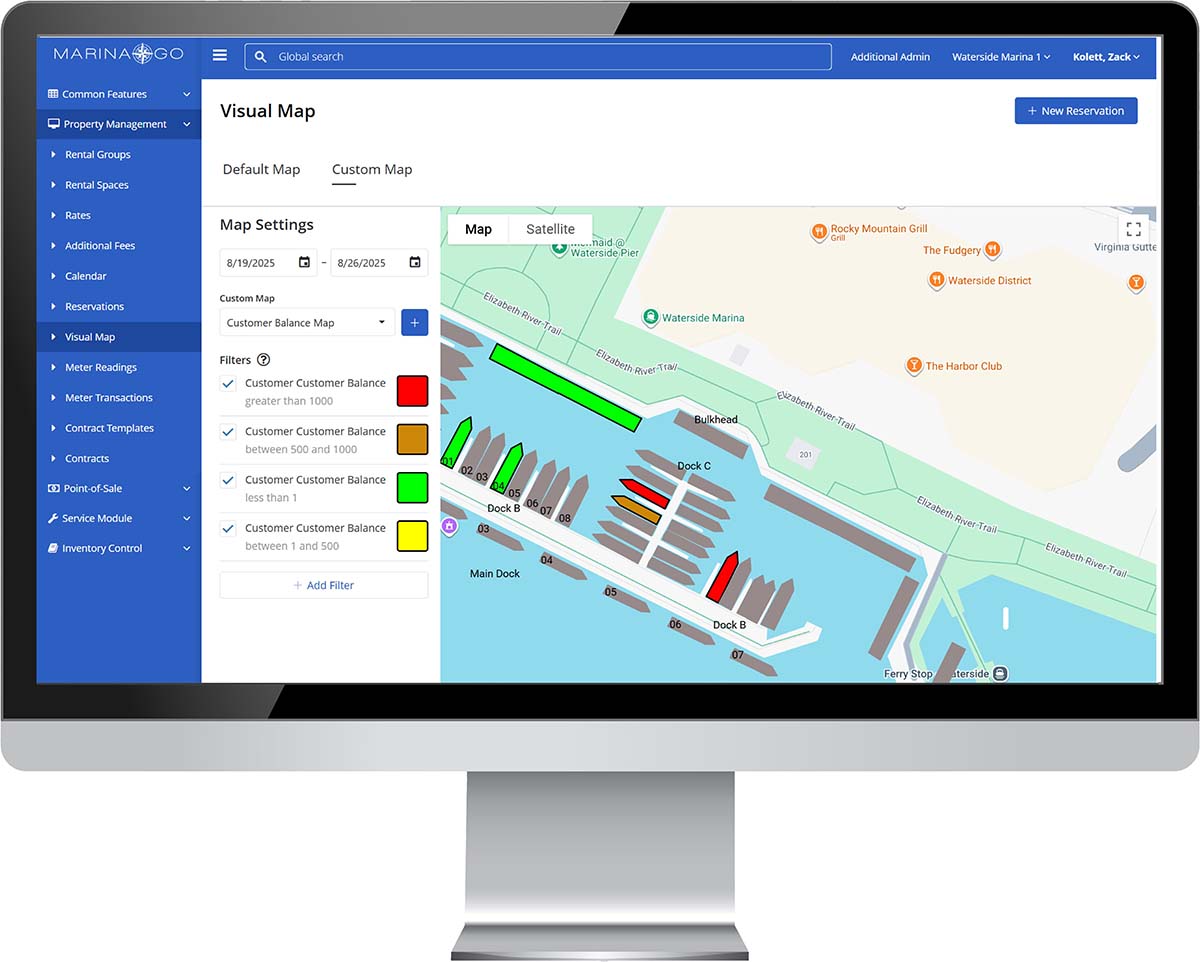Toggle the less than 1 balance filter
Viewport: 1200px width, 962px height.
point(228,480)
